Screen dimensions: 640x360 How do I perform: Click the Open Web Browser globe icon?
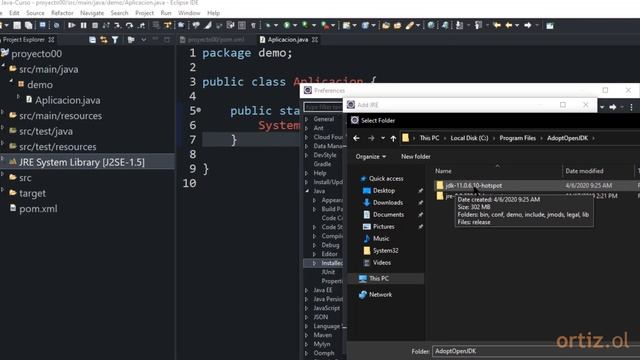431,25
